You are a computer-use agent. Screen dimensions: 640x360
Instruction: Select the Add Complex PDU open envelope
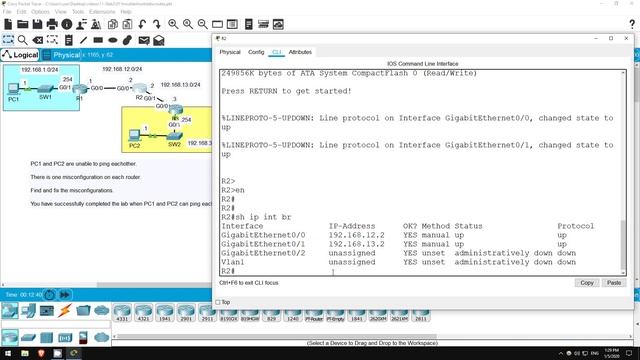point(159,40)
